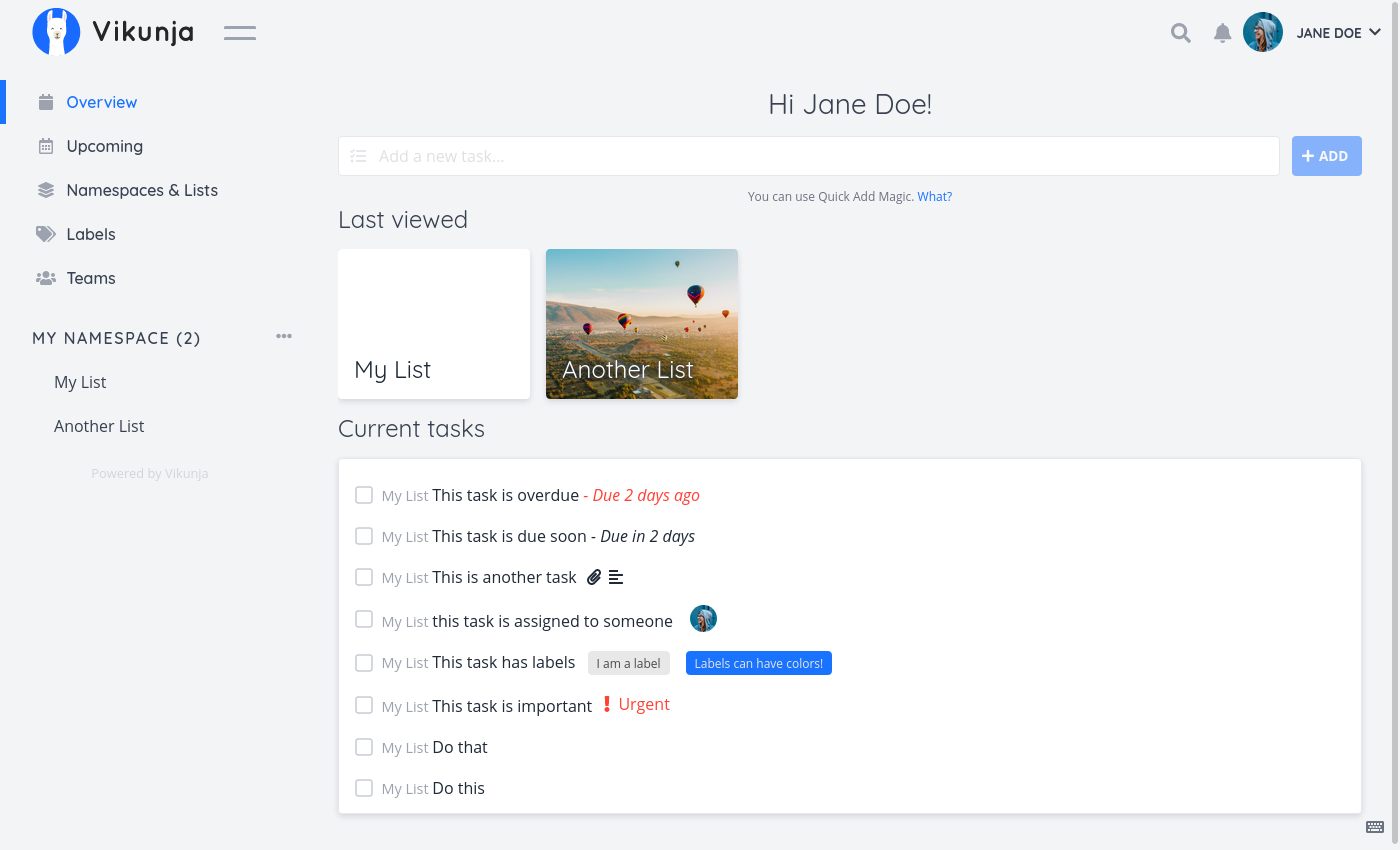Click the assignee avatar on assigned task
Image resolution: width=1400 pixels, height=850 pixels.
703,619
